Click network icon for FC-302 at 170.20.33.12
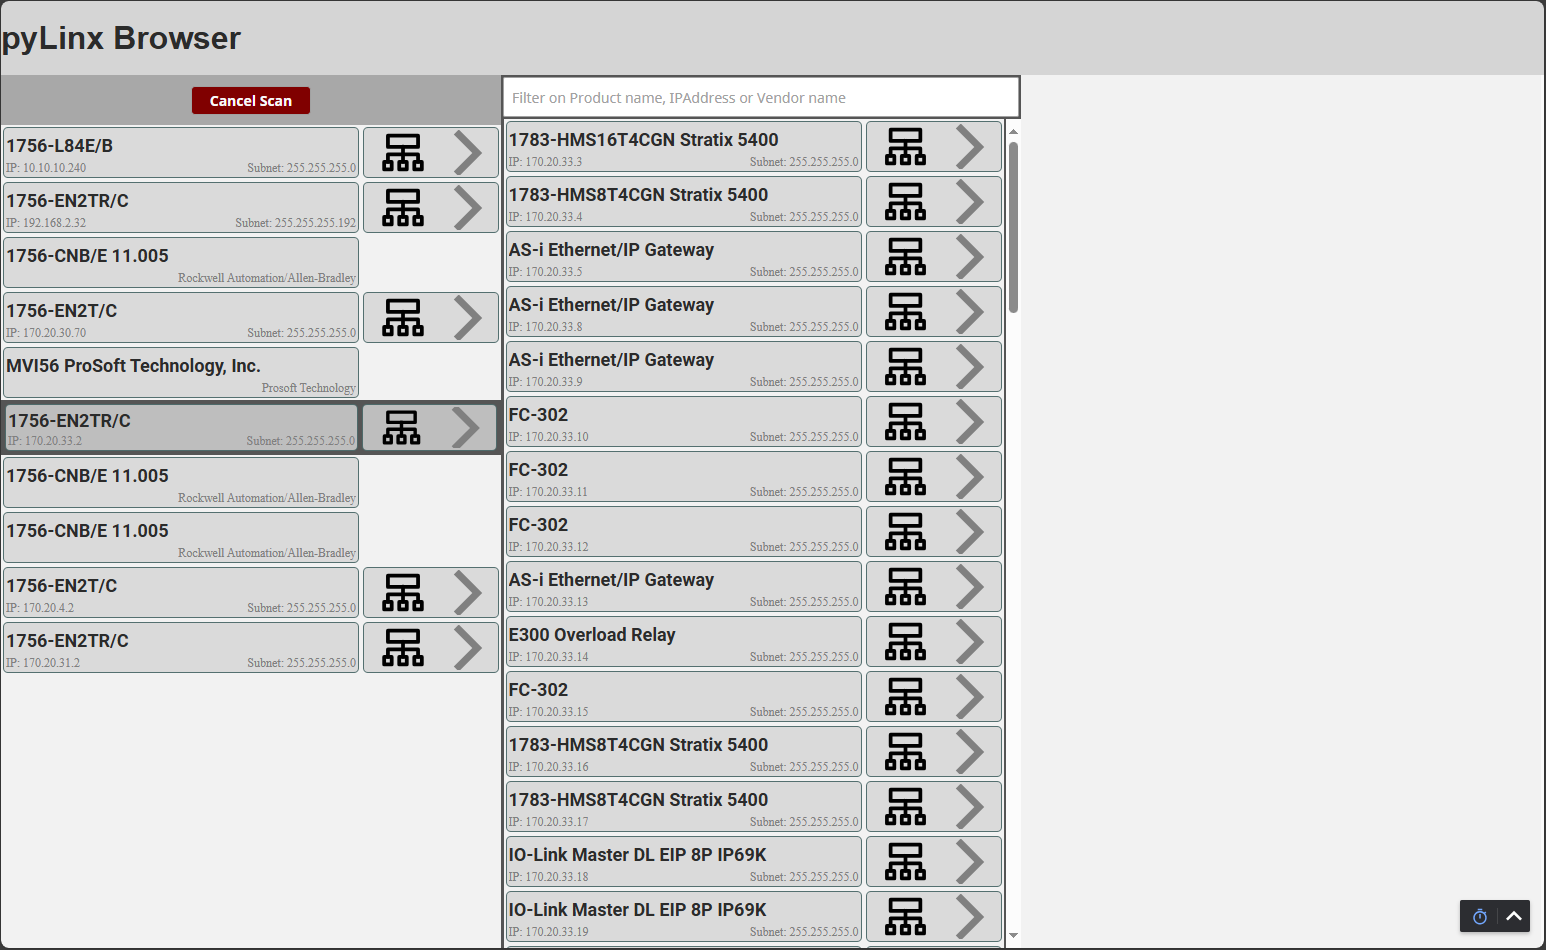Screen dimensions: 1546x950 coord(906,532)
